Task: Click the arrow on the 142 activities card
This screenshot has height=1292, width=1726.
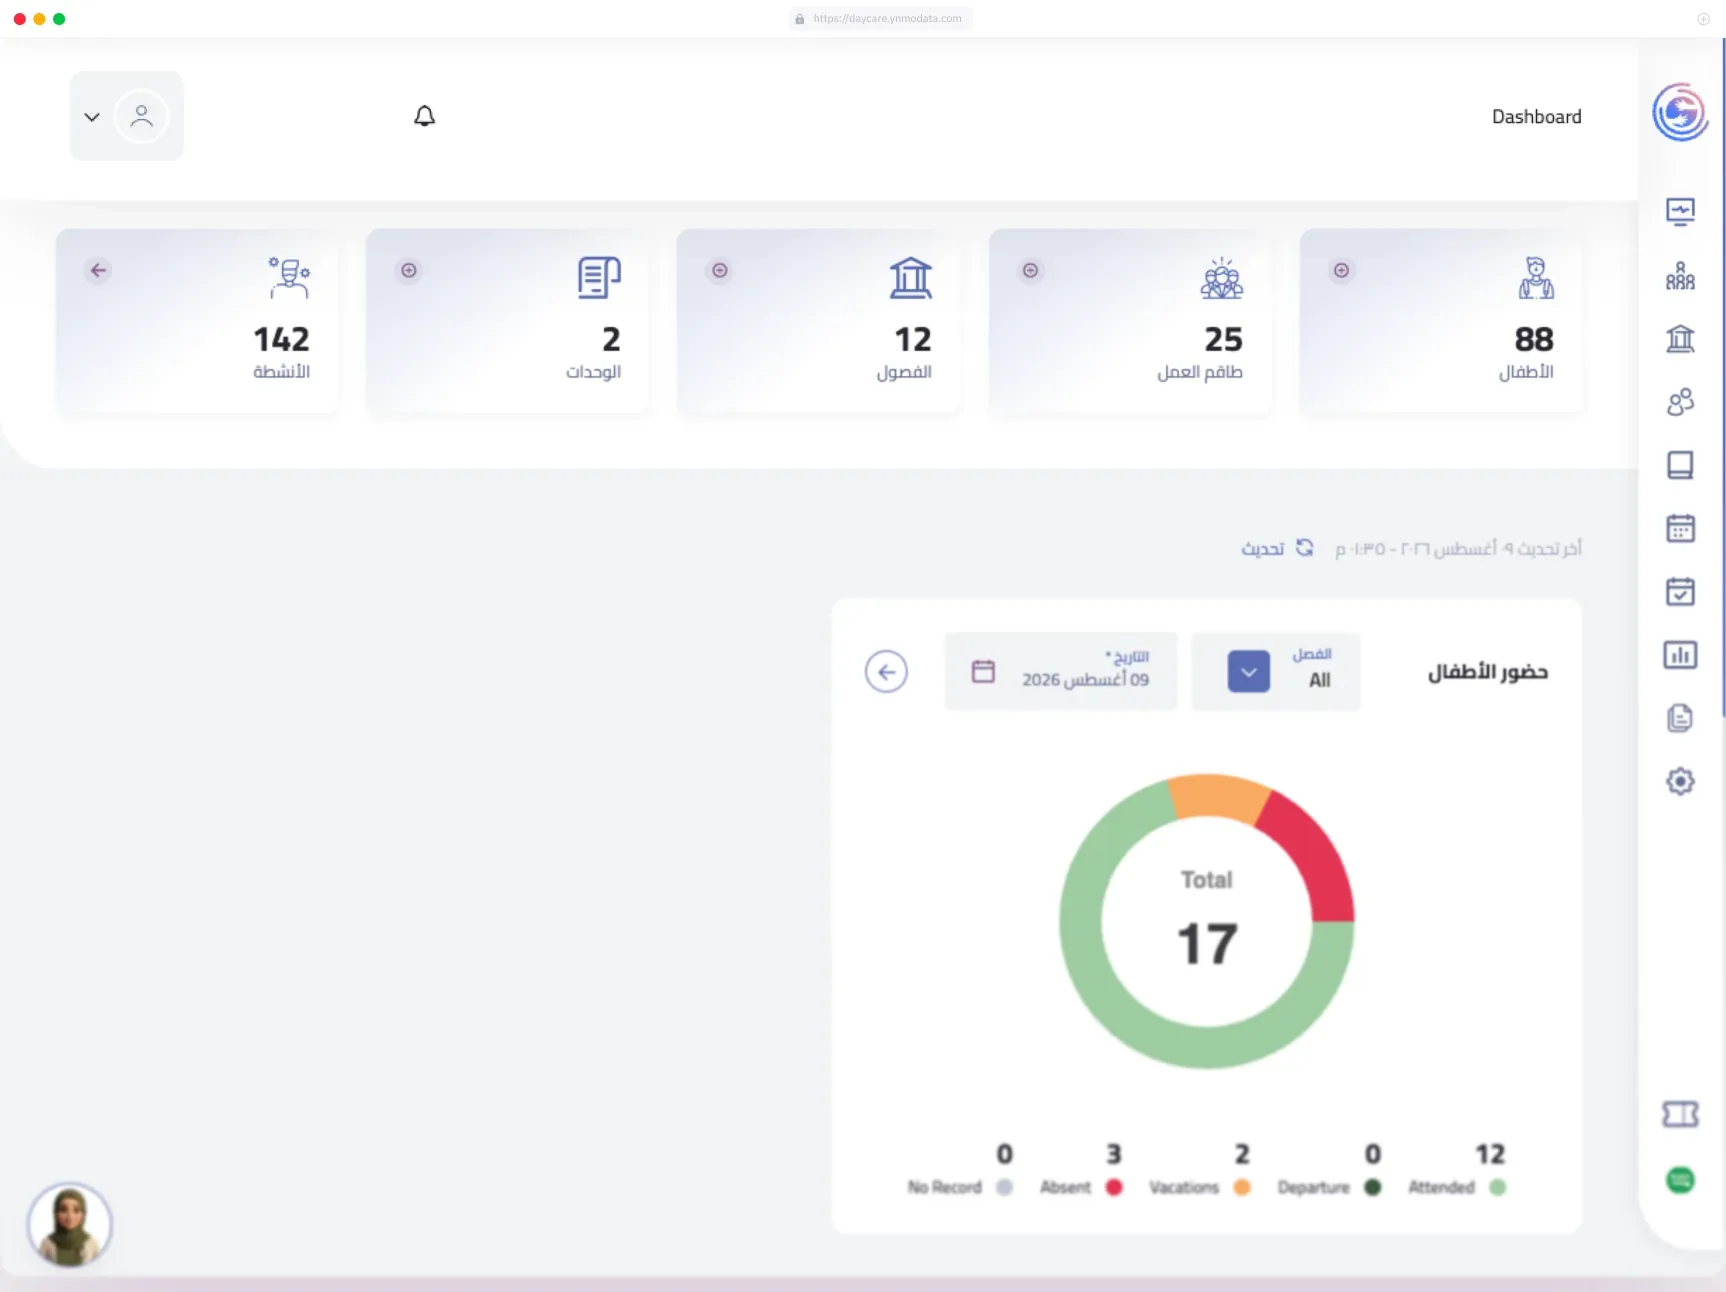Action: pyautogui.click(x=98, y=270)
